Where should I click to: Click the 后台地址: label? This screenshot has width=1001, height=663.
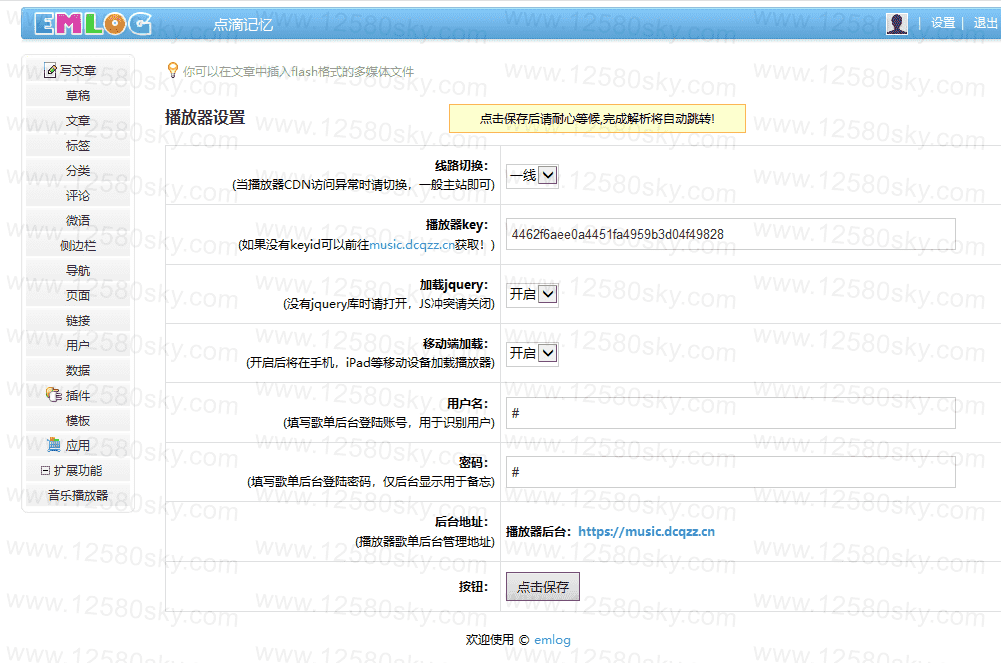(461, 522)
